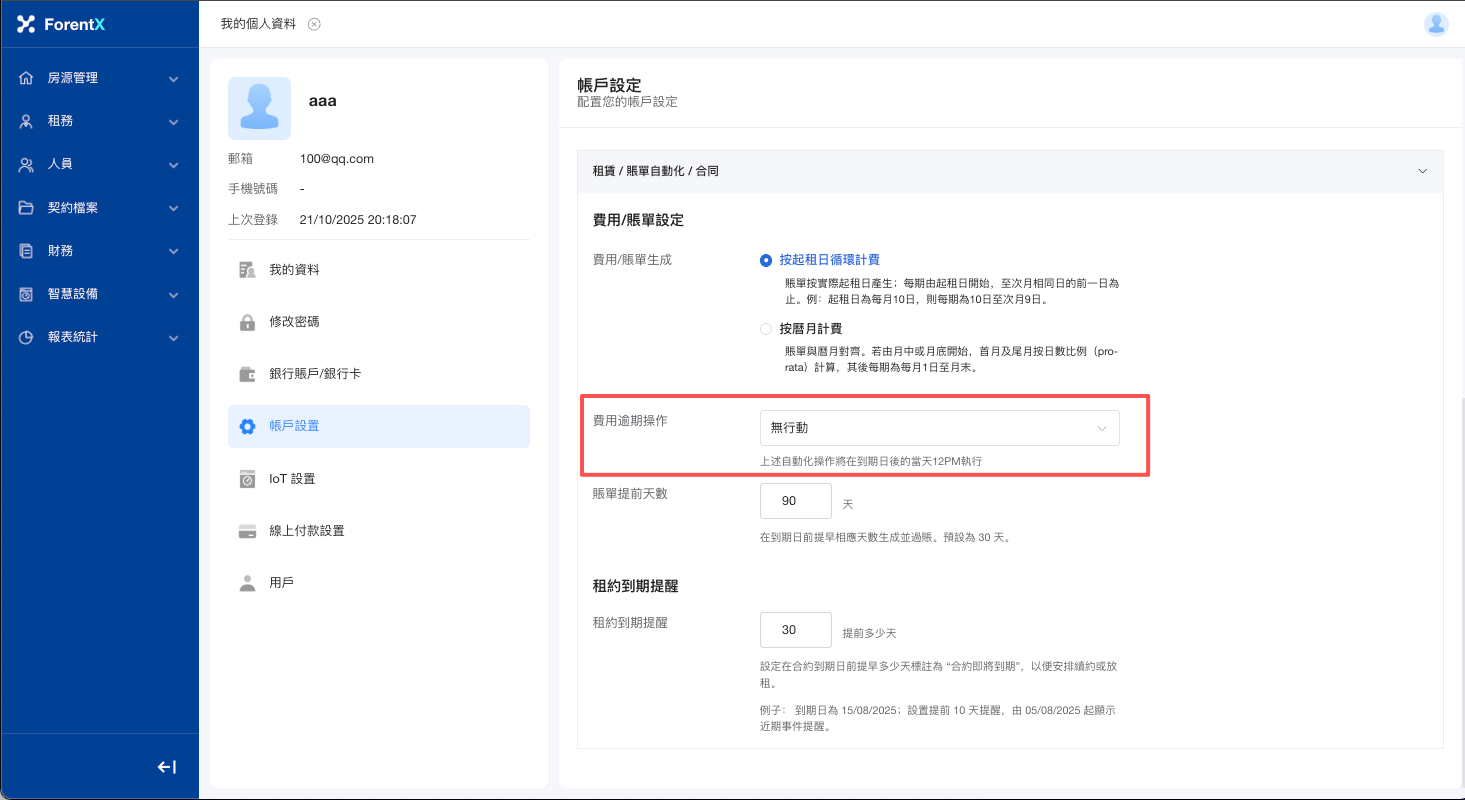Collapse the 租賃 / 賬單自動化 / 合同 section
The image size is (1465, 800).
coord(1422,171)
